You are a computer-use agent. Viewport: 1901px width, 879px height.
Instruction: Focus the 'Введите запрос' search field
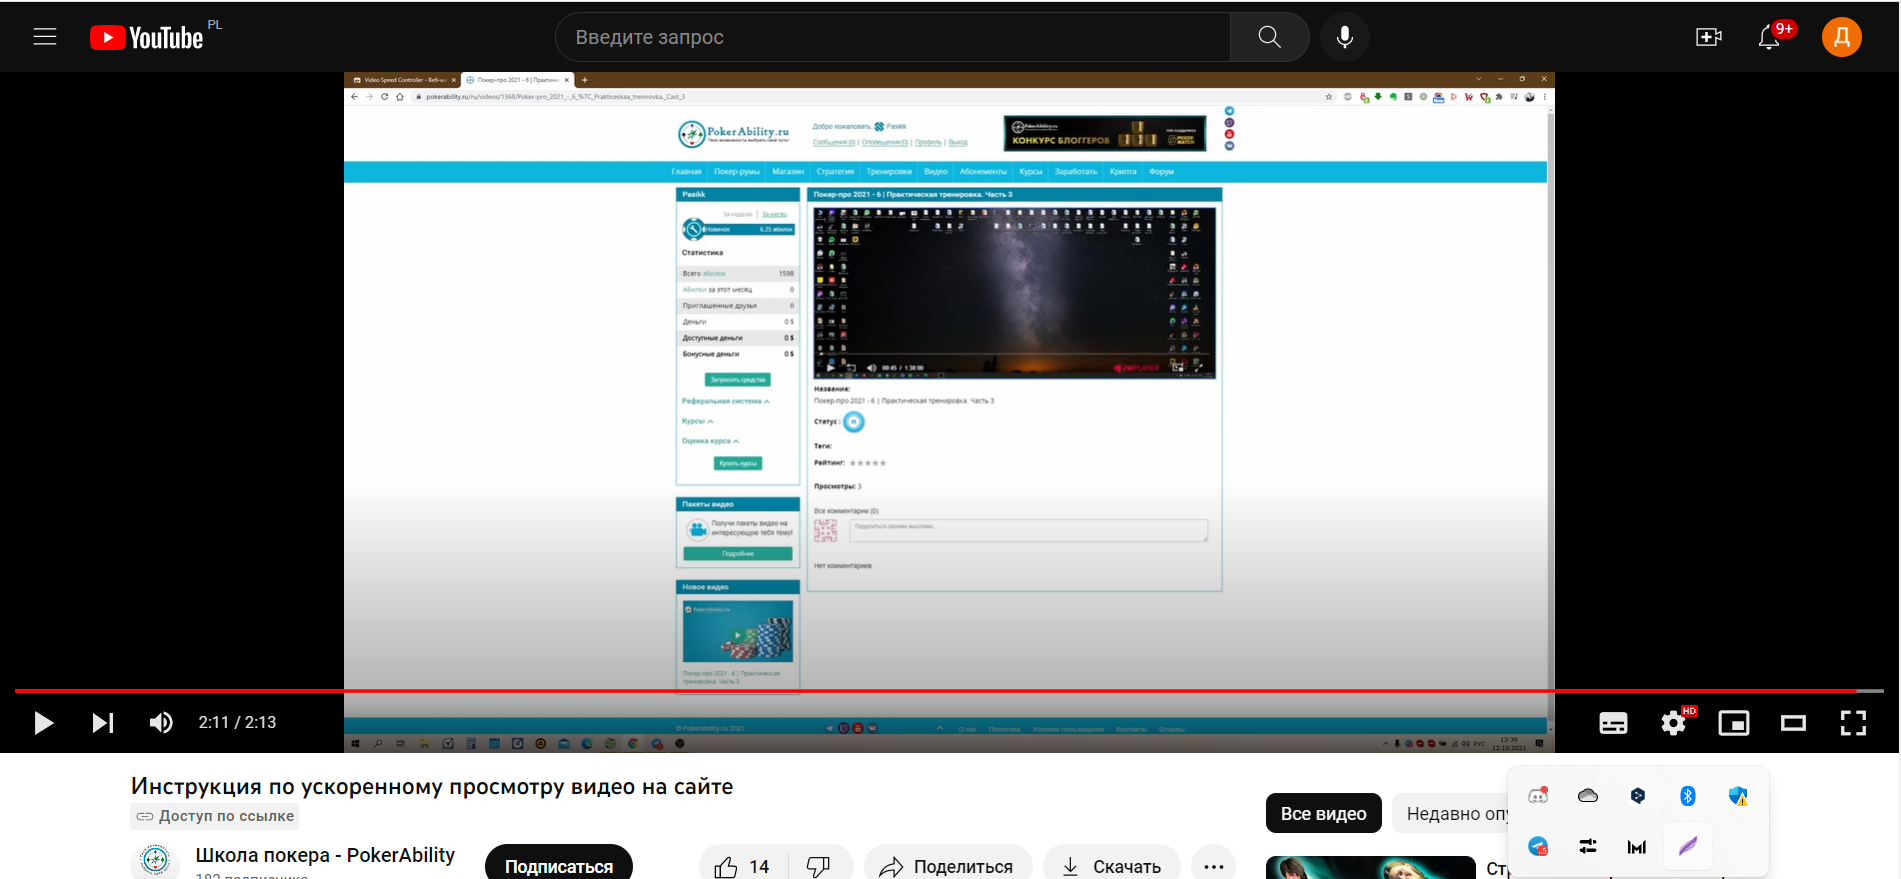coord(892,37)
